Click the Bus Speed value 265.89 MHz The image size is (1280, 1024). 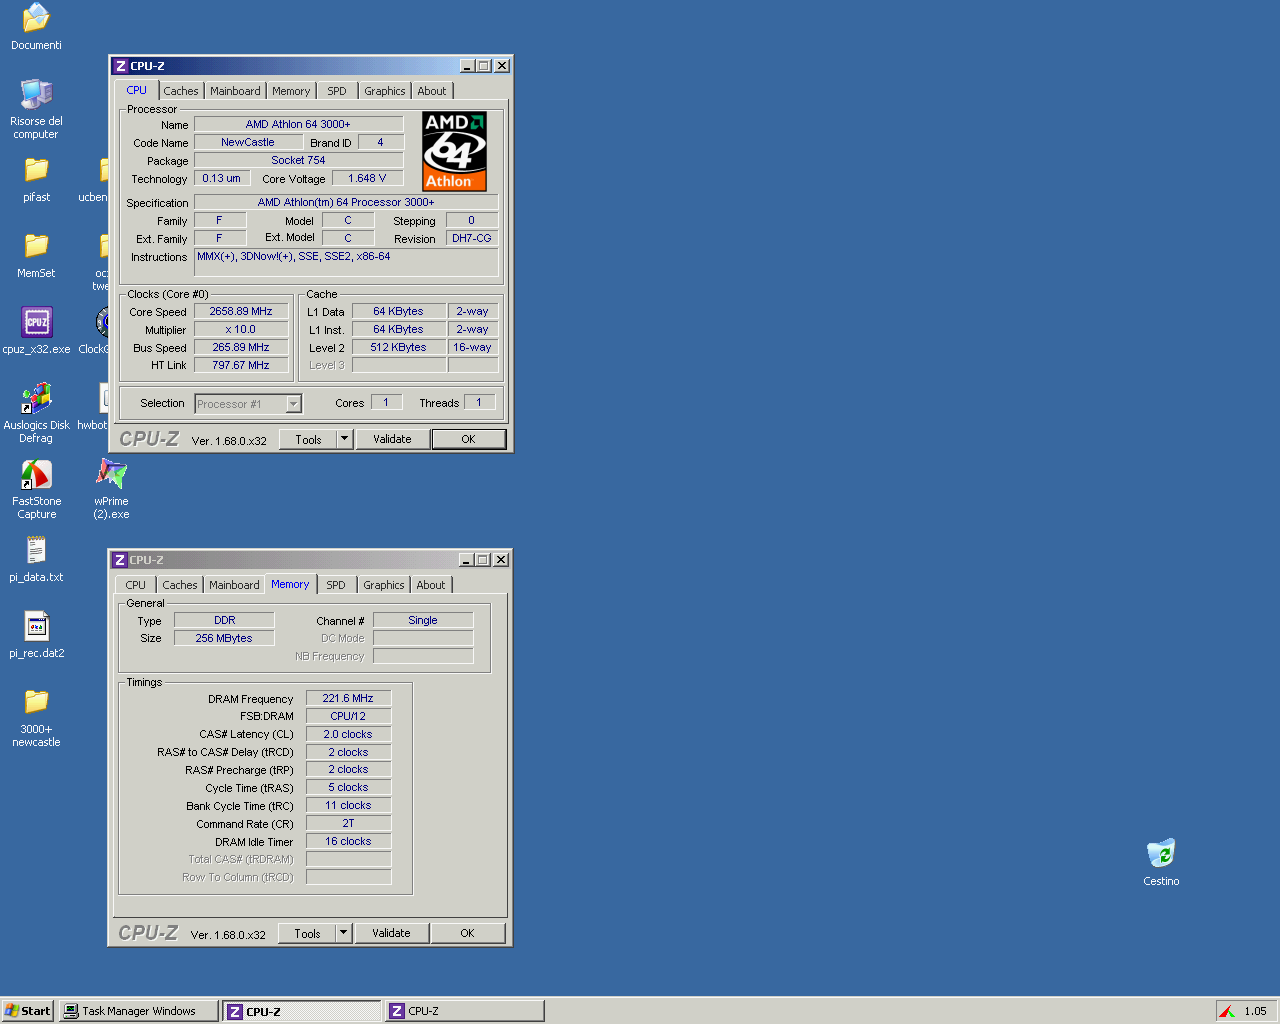(241, 347)
